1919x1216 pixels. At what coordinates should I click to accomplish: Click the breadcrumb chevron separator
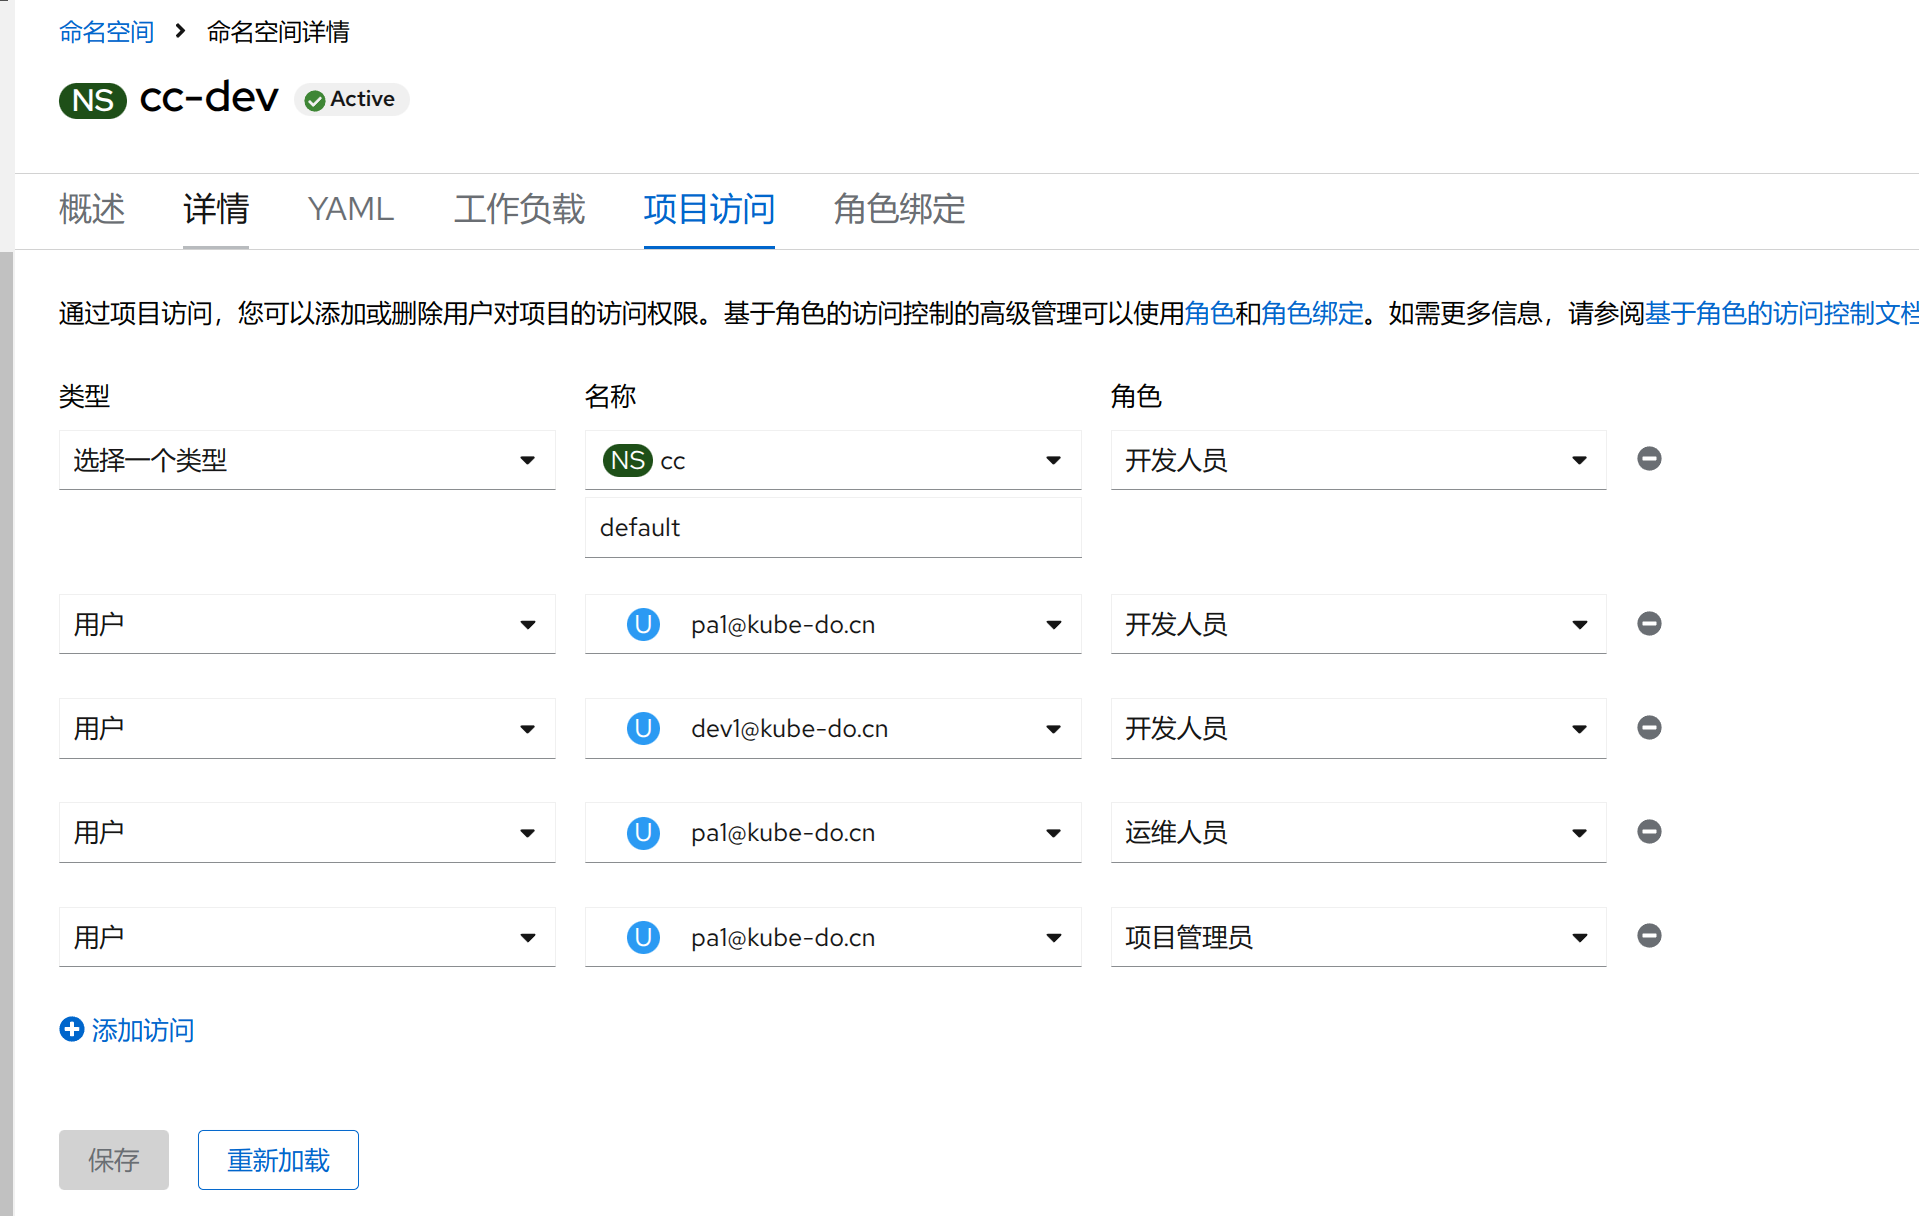coord(180,31)
